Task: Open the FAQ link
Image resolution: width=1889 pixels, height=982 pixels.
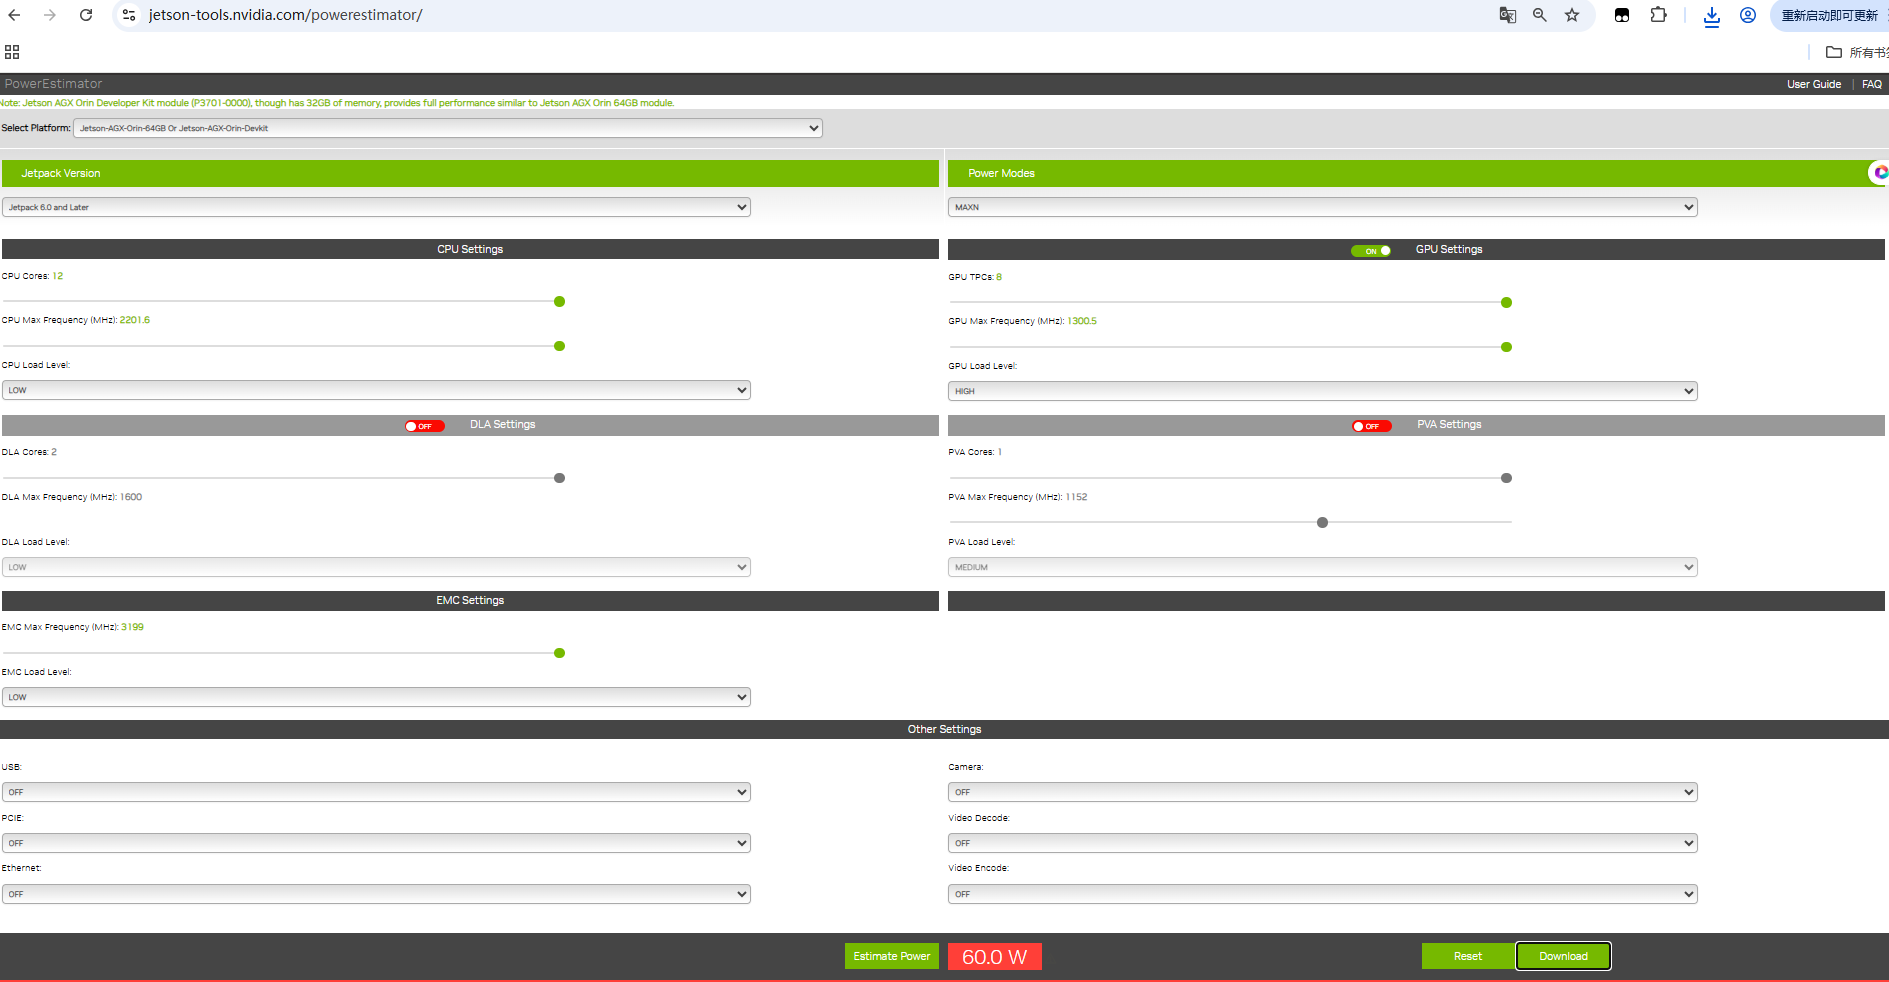Action: (x=1871, y=84)
